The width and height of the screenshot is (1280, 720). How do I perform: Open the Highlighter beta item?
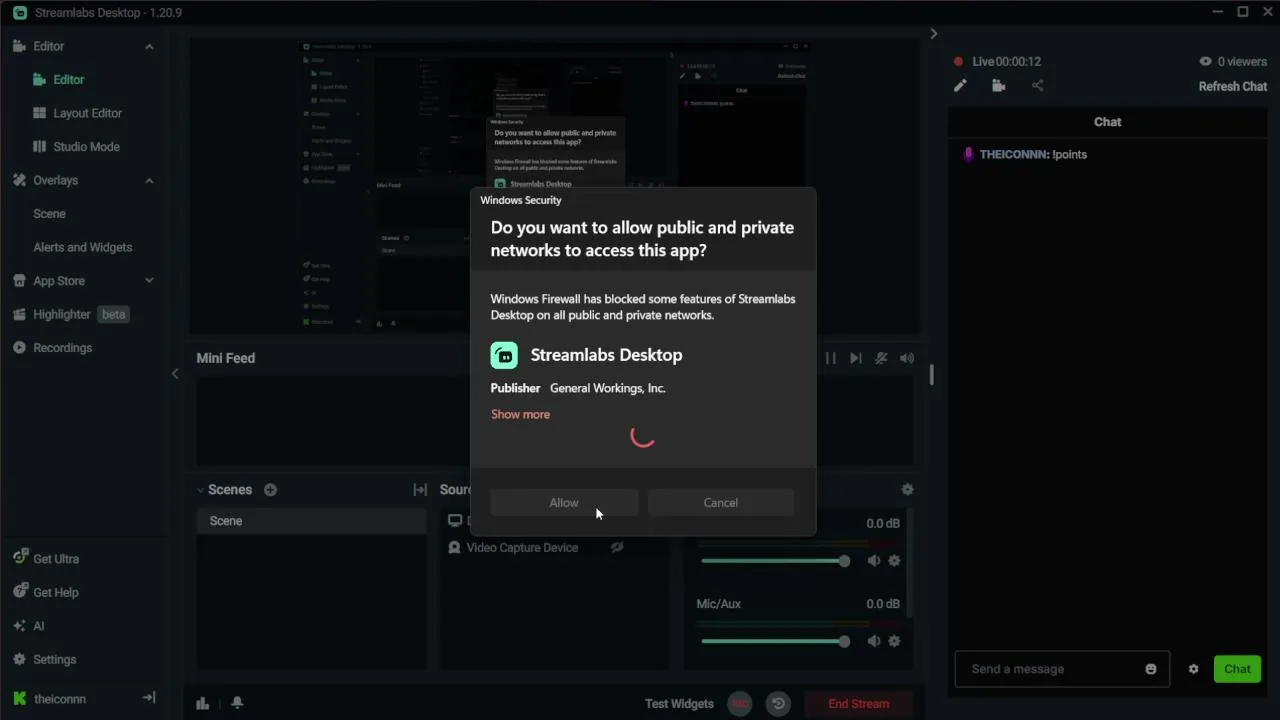[70, 314]
